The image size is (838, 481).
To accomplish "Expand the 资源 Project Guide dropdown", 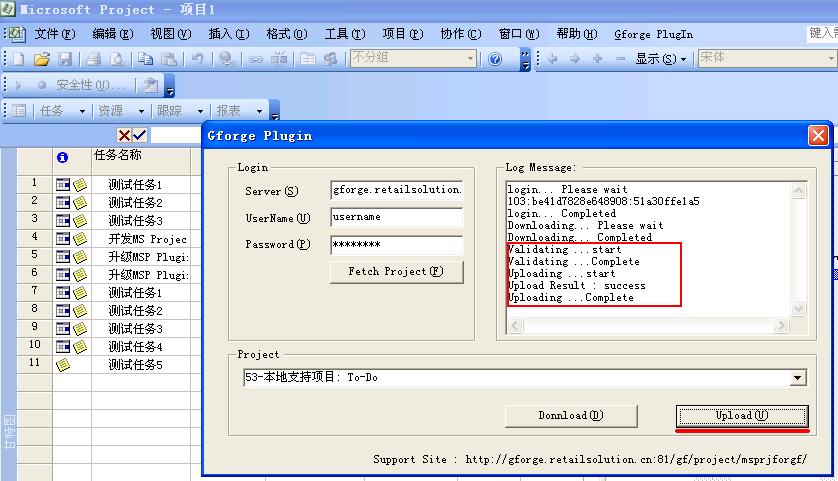I will tap(141, 111).
